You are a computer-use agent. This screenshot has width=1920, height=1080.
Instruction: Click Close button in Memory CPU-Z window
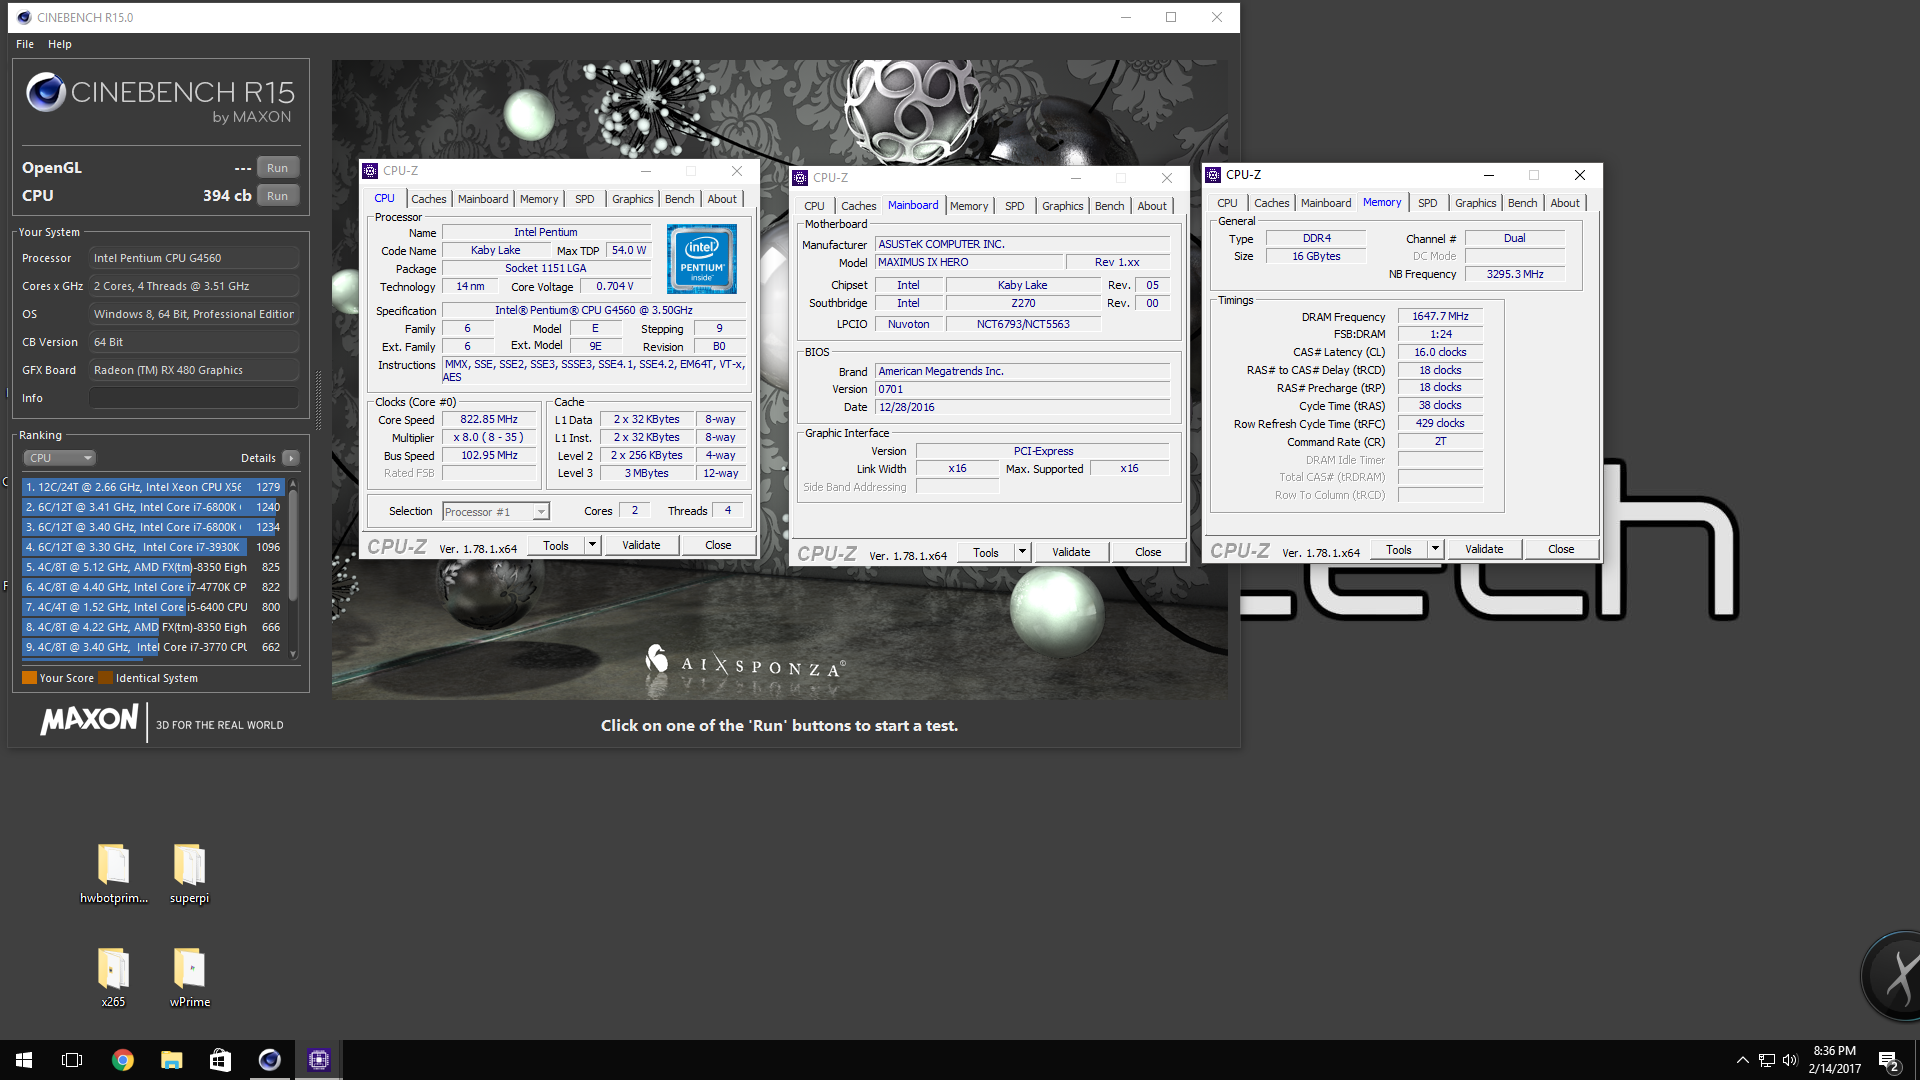pyautogui.click(x=1561, y=549)
